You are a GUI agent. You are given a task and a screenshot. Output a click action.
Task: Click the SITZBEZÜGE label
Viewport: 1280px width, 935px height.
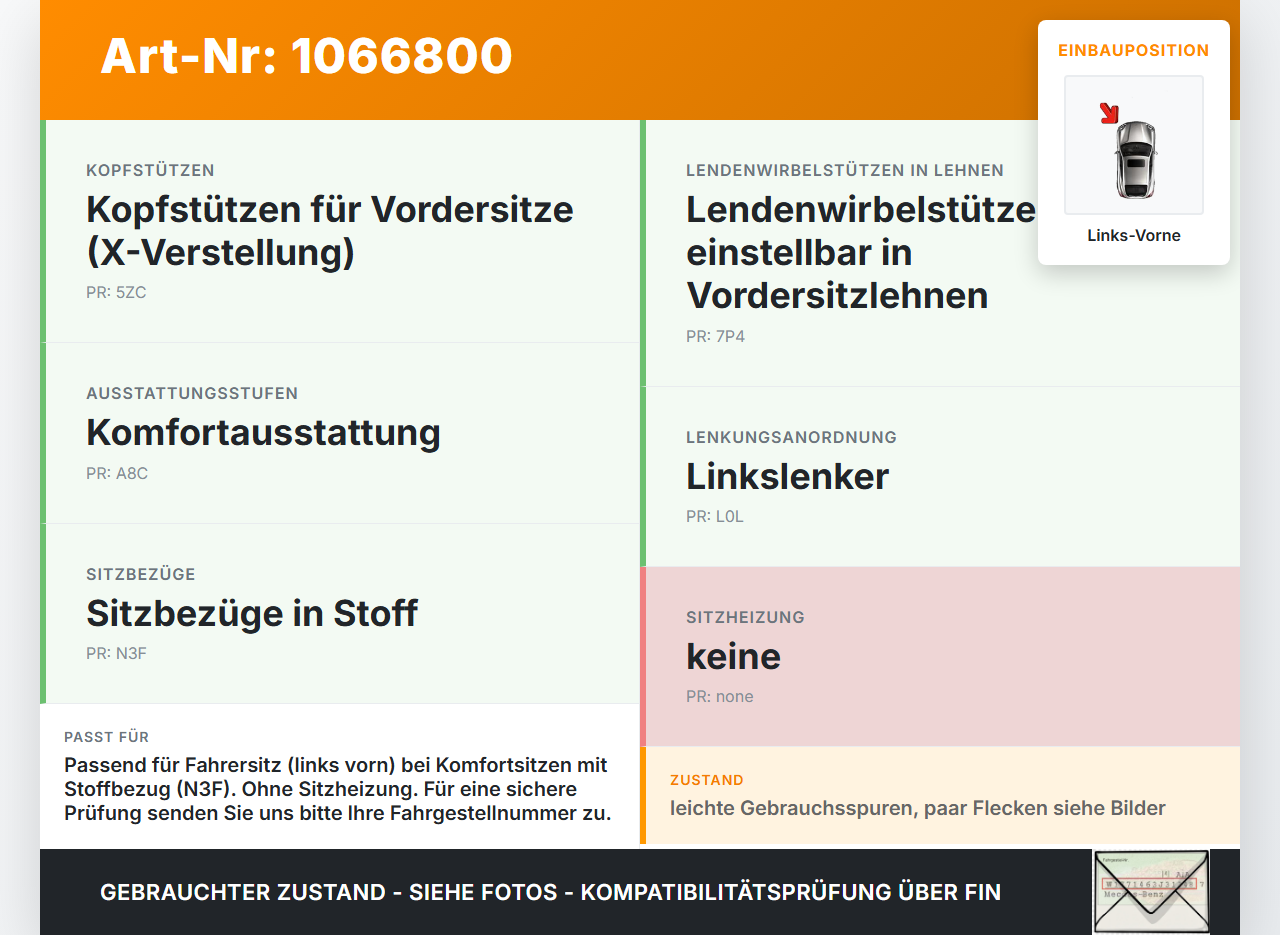tap(141, 575)
